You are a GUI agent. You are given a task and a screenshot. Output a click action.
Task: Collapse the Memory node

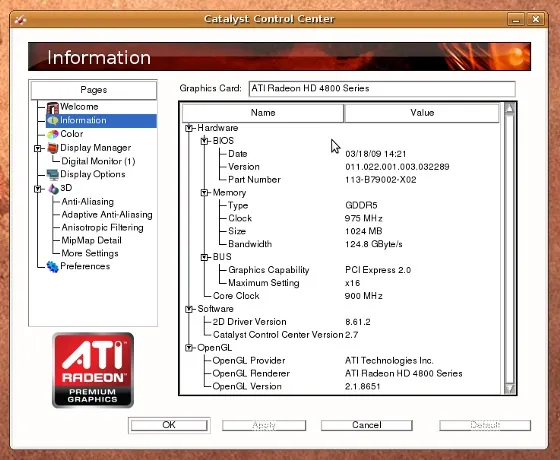(x=204, y=193)
